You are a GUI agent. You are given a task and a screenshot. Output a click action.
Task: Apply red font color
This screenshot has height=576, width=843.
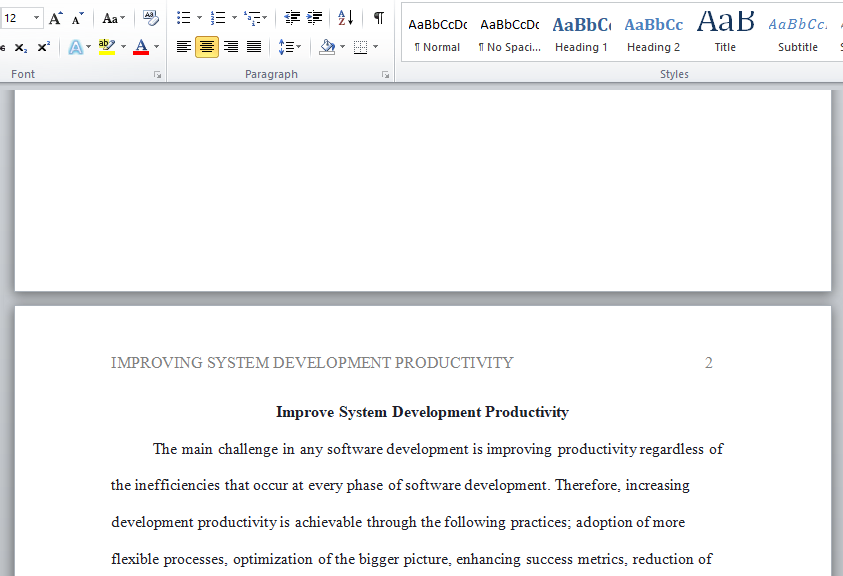coord(141,47)
